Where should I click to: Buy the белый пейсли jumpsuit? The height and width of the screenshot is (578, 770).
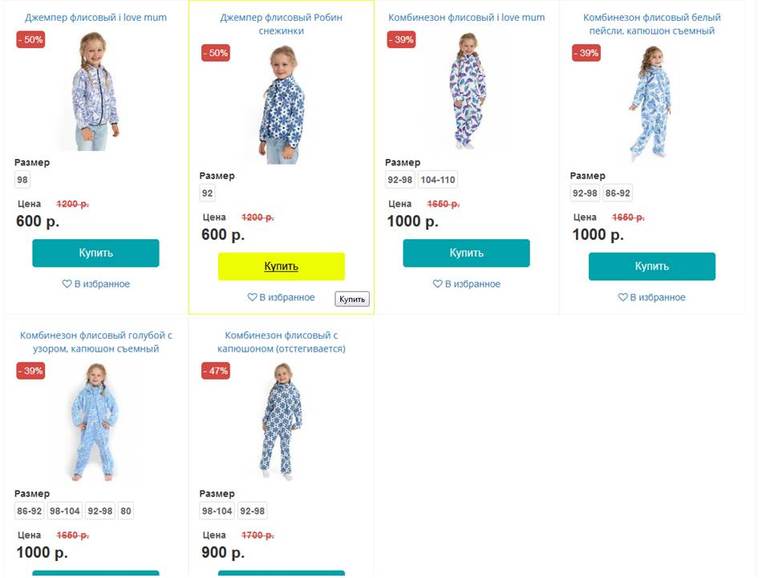[651, 266]
